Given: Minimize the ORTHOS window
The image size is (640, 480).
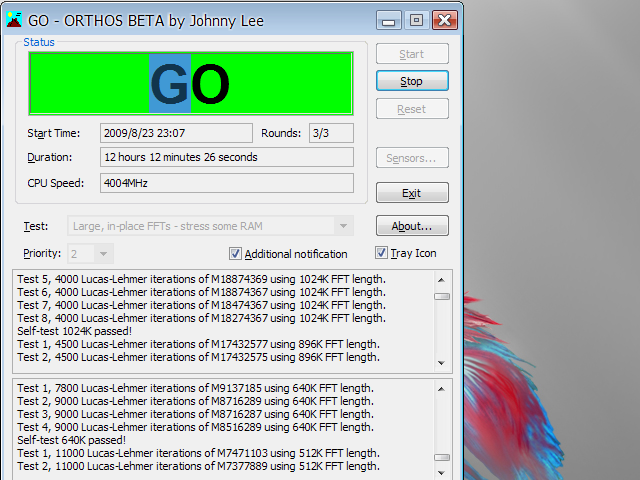Looking at the screenshot, I should pyautogui.click(x=389, y=20).
